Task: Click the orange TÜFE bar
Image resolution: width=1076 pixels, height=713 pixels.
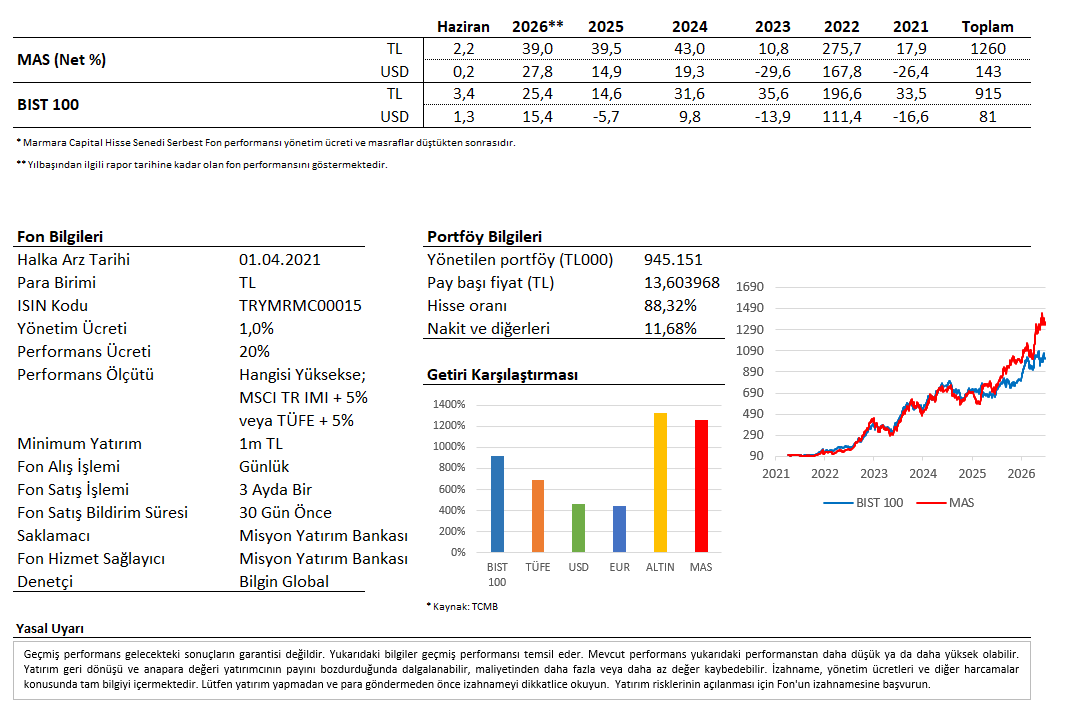Action: pyautogui.click(x=538, y=516)
